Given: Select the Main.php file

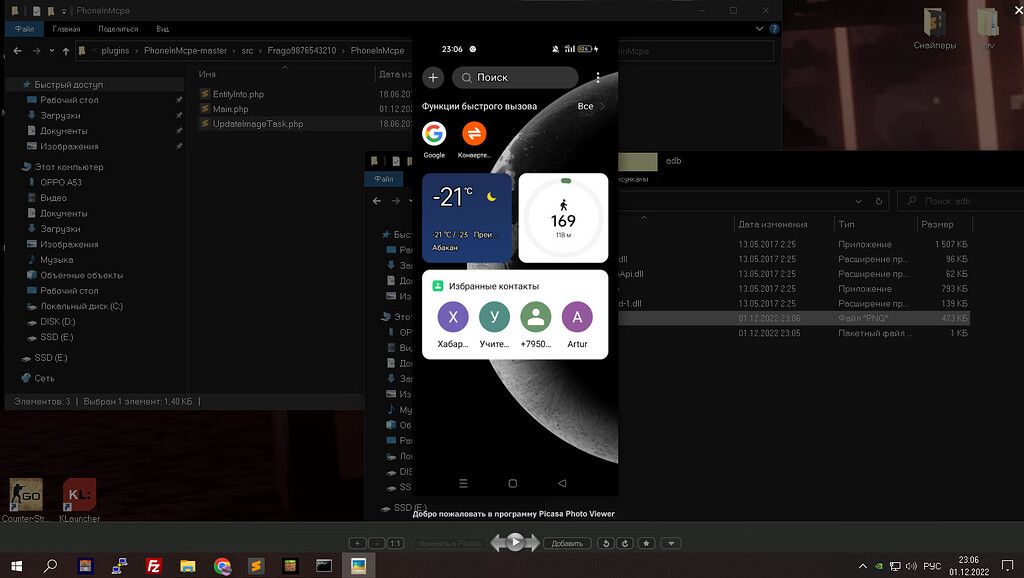Looking at the screenshot, I should pos(230,109).
